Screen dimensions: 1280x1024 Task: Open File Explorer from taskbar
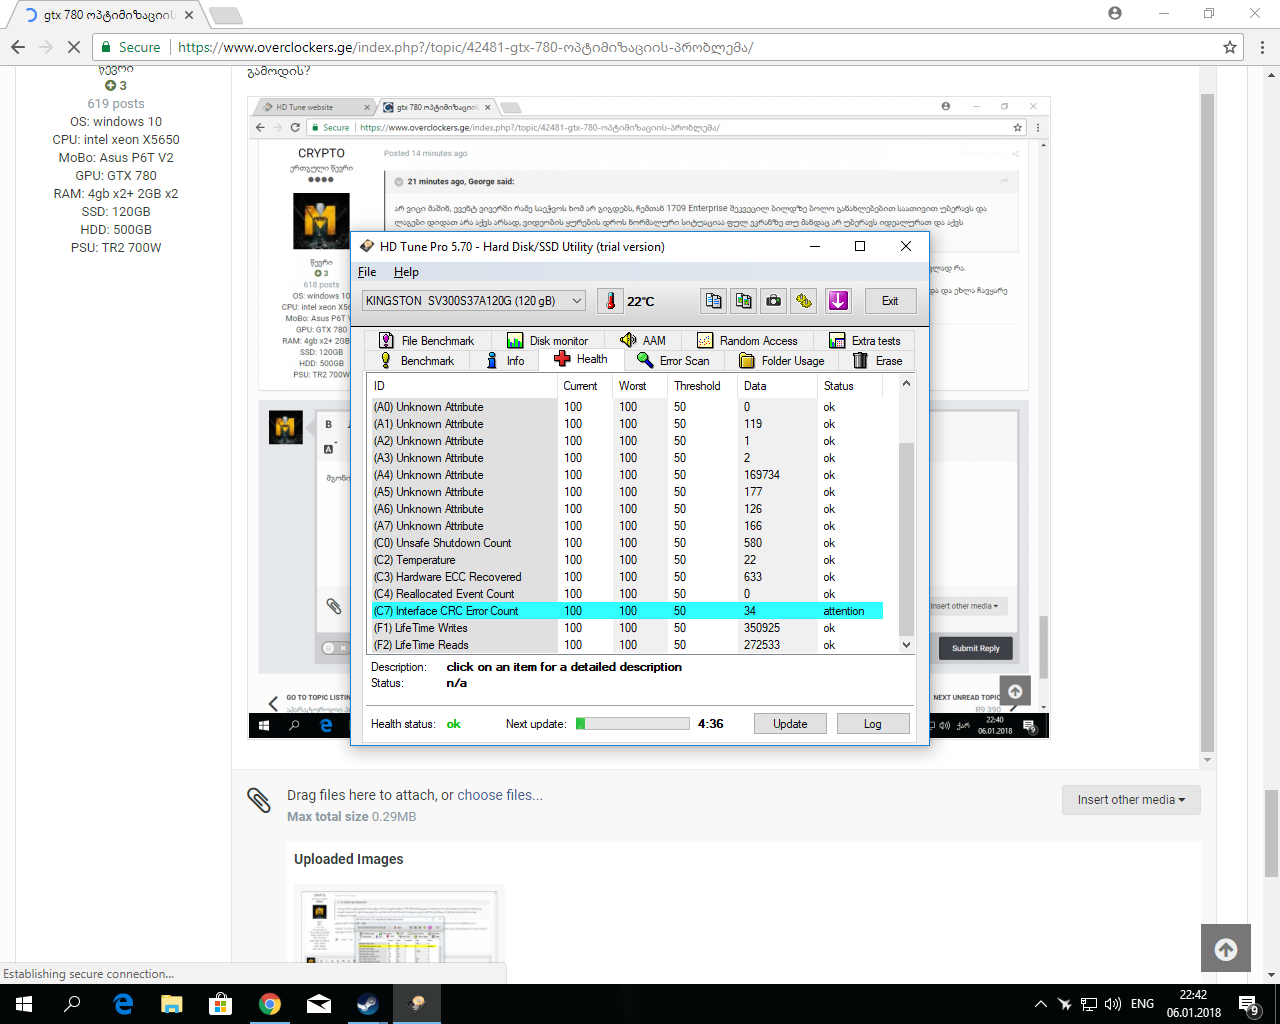[172, 1004]
